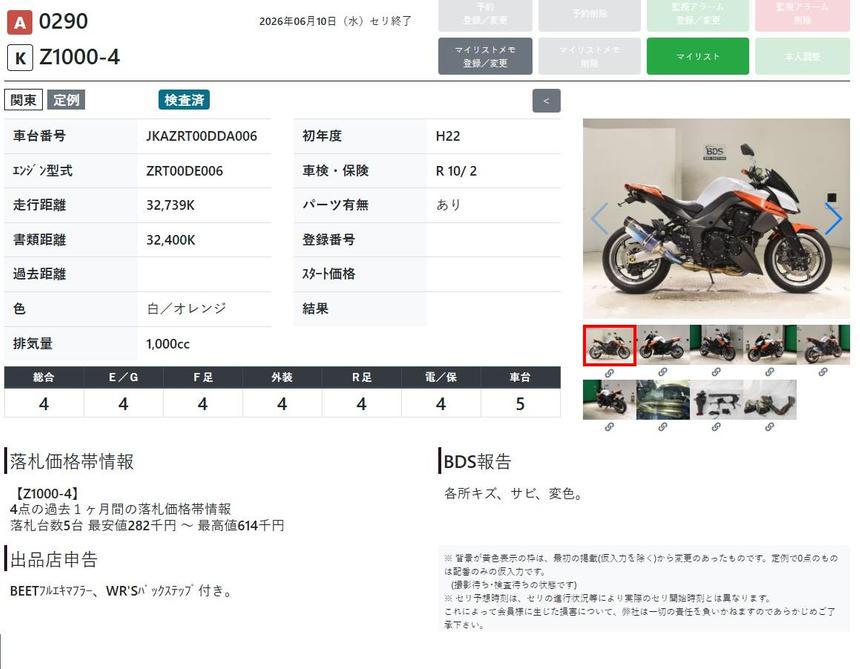Click the 関東 region tag

24,100
